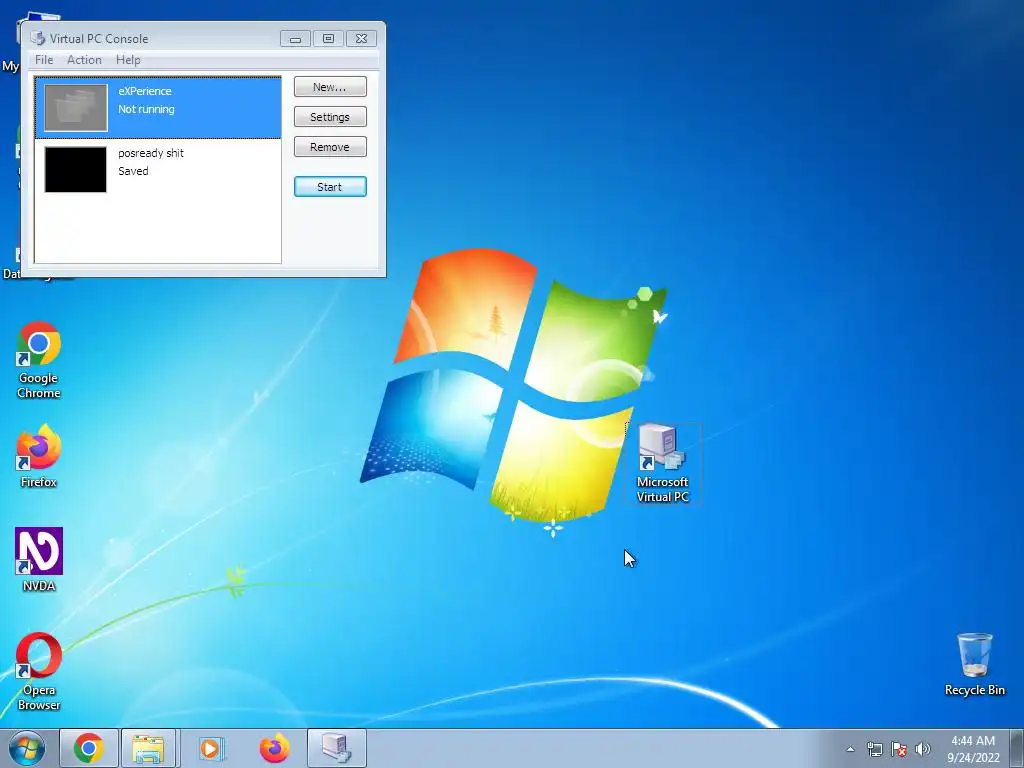Select the NVDA desktop shortcut
This screenshot has width=1024, height=768.
pos(39,560)
